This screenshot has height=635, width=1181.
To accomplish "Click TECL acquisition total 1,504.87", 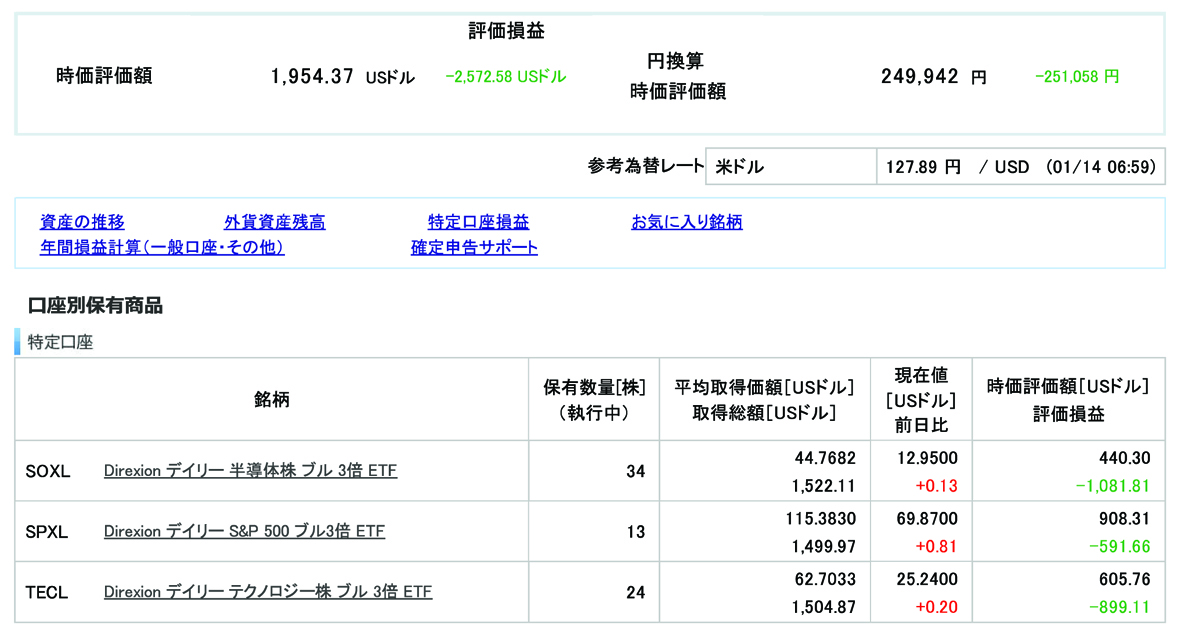I will point(824,607).
